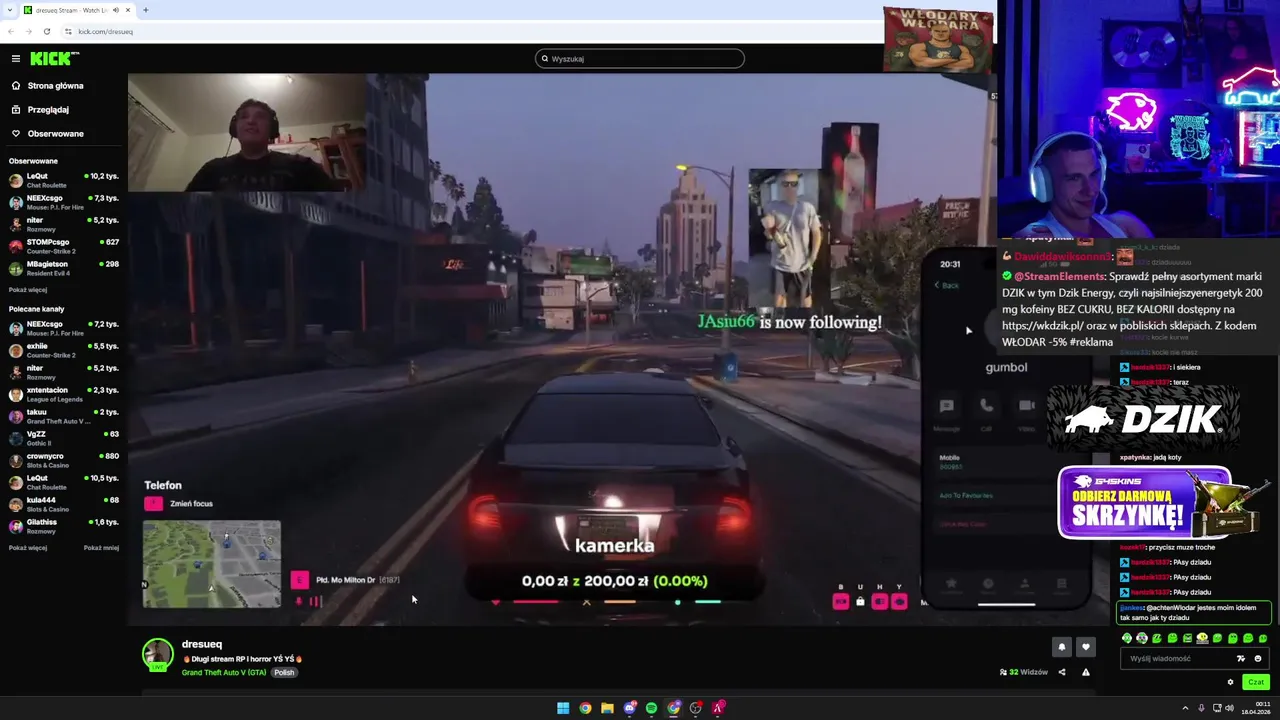
Task: Show hidden system tray icons
Action: 1185,708
